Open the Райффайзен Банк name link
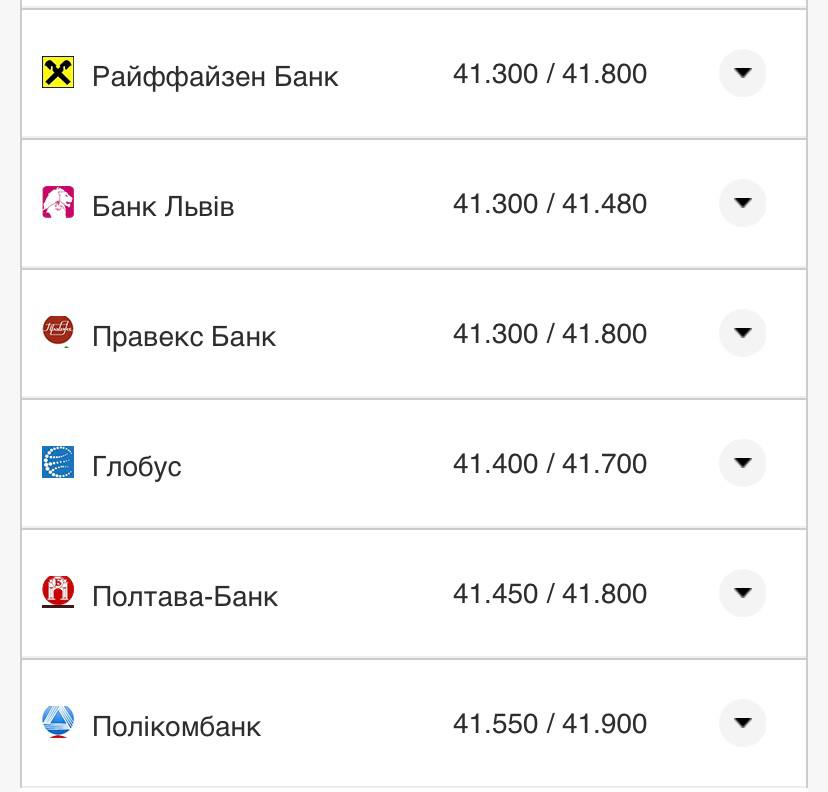The width and height of the screenshot is (828, 792). click(x=215, y=76)
